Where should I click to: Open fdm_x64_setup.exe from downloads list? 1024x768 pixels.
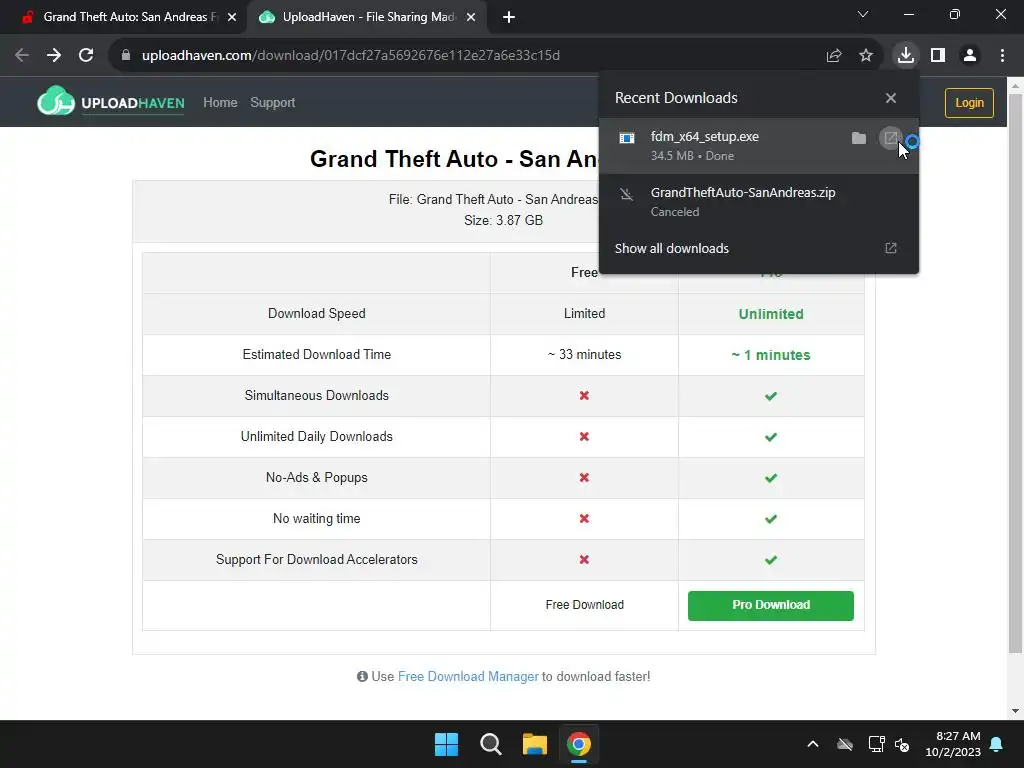coord(891,138)
